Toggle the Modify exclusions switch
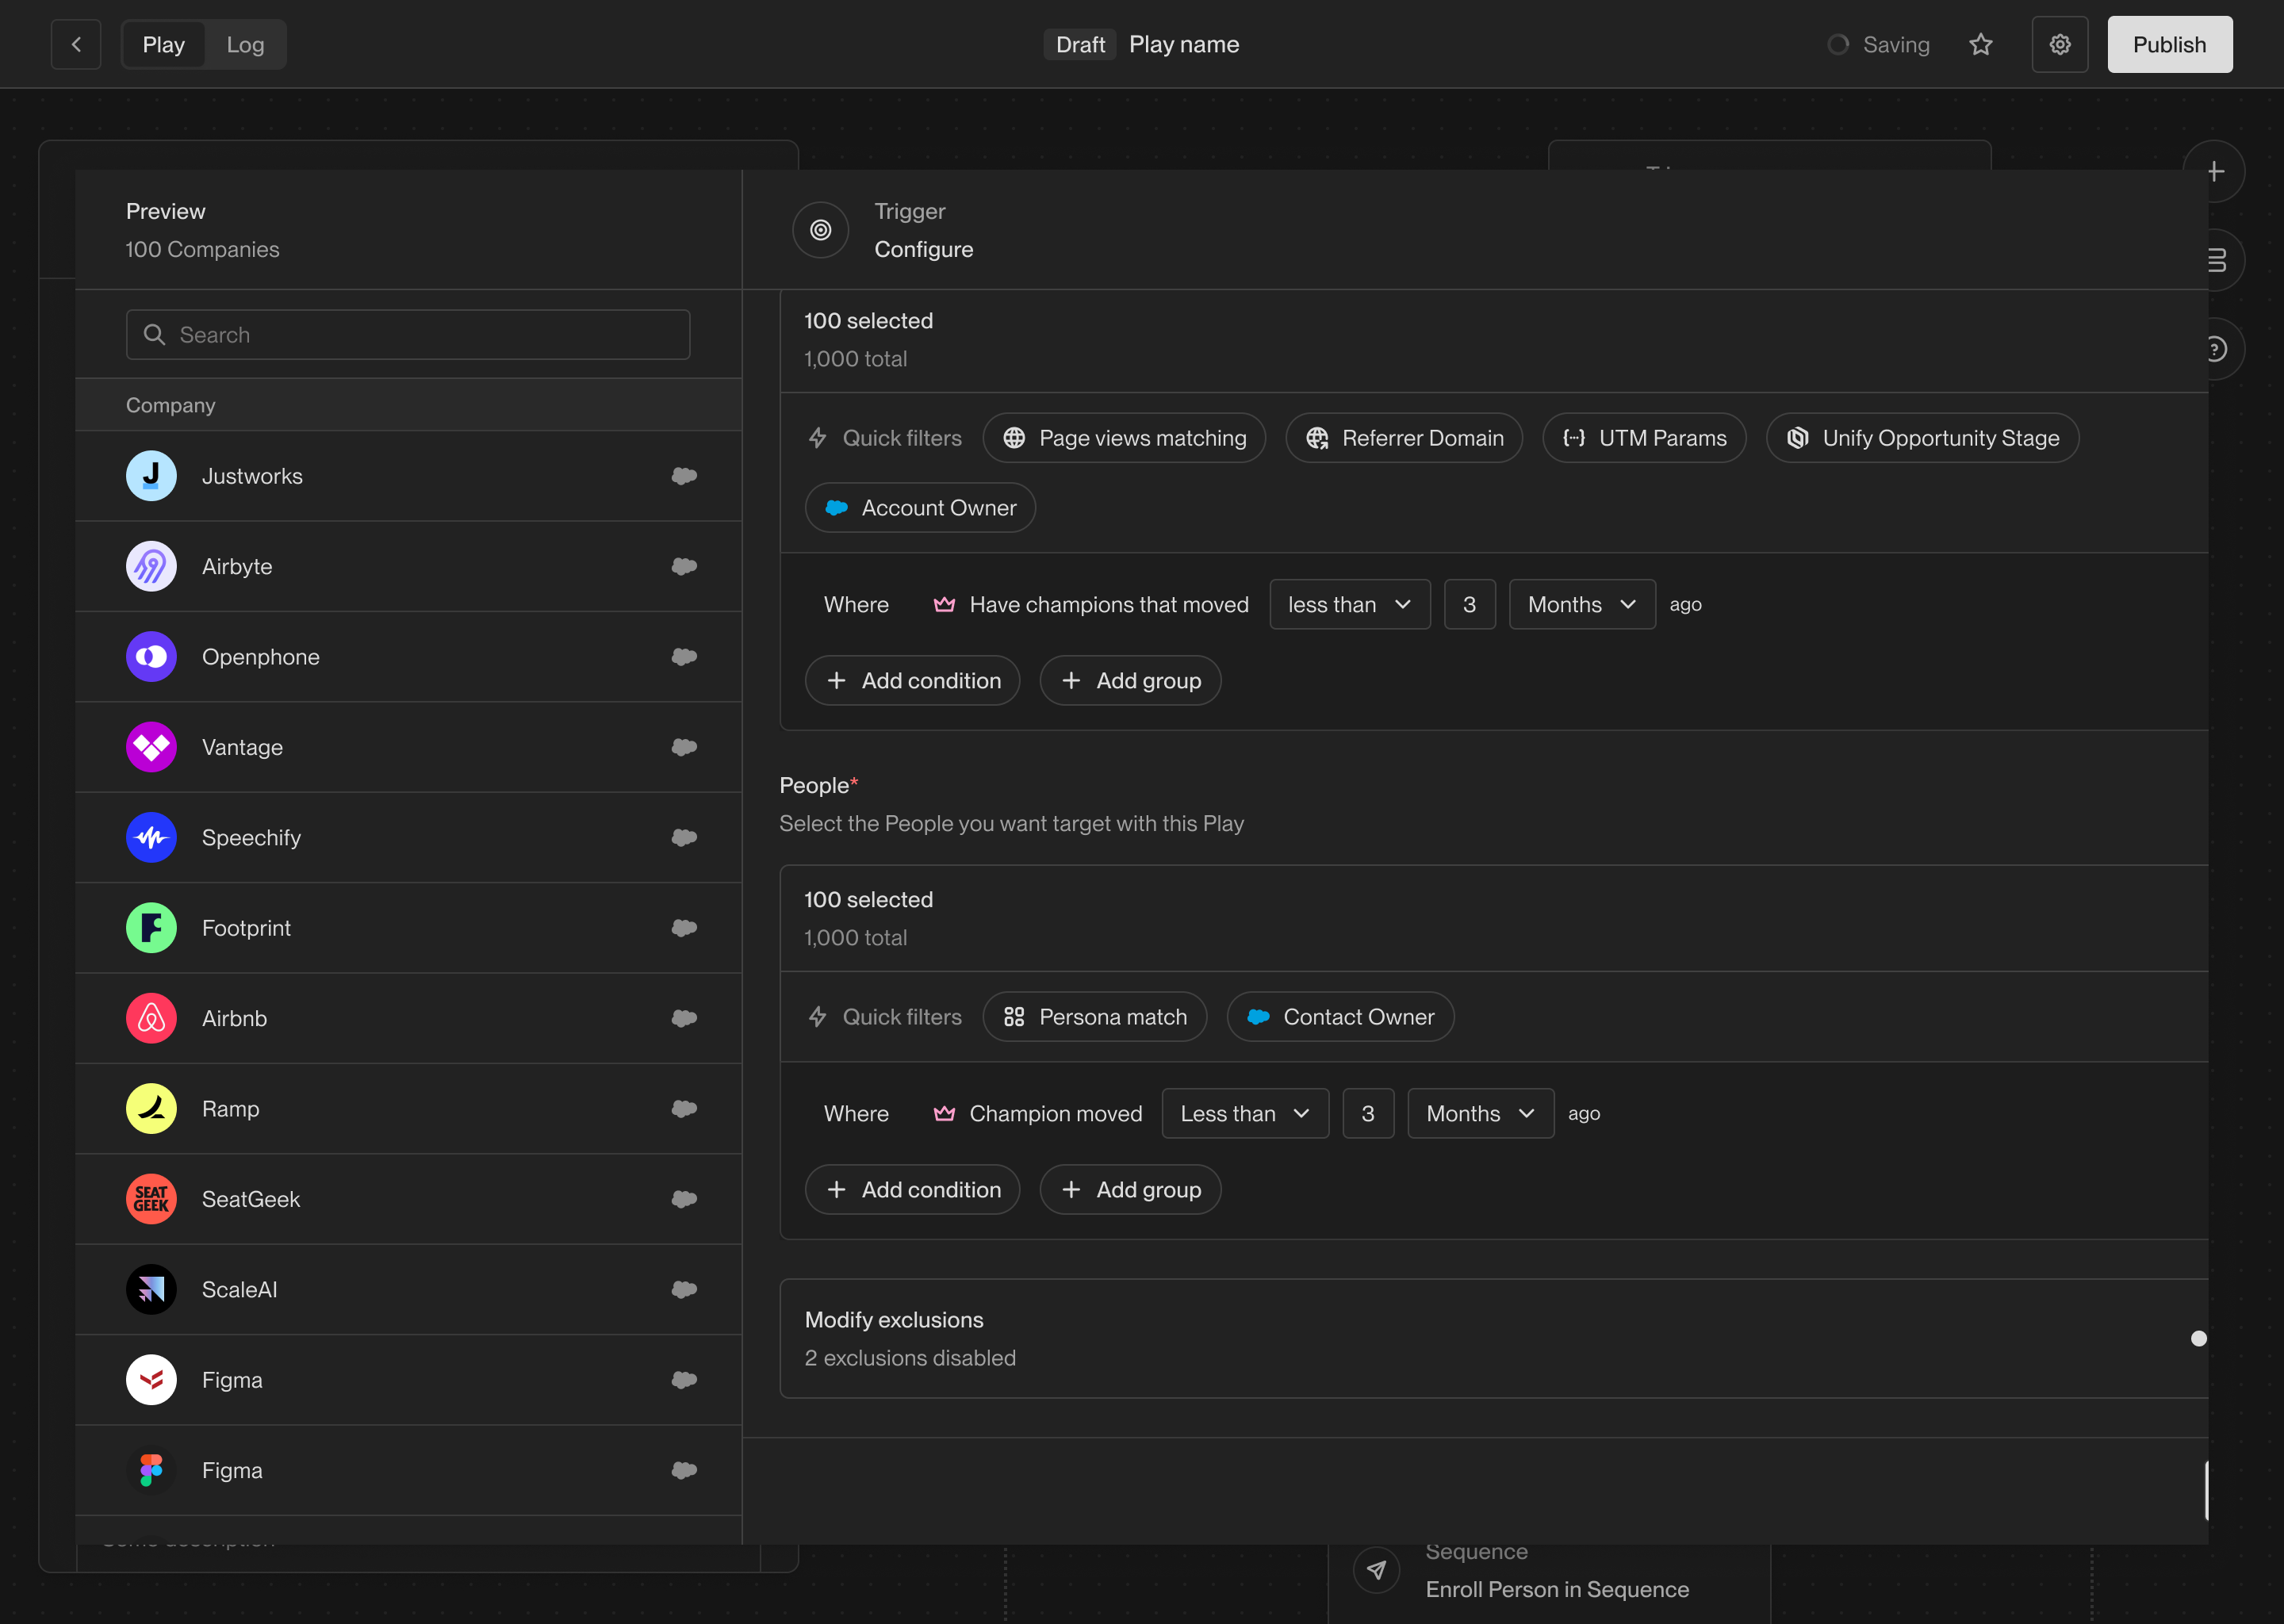Screen dimensions: 2284x1624 coord(2196,1338)
